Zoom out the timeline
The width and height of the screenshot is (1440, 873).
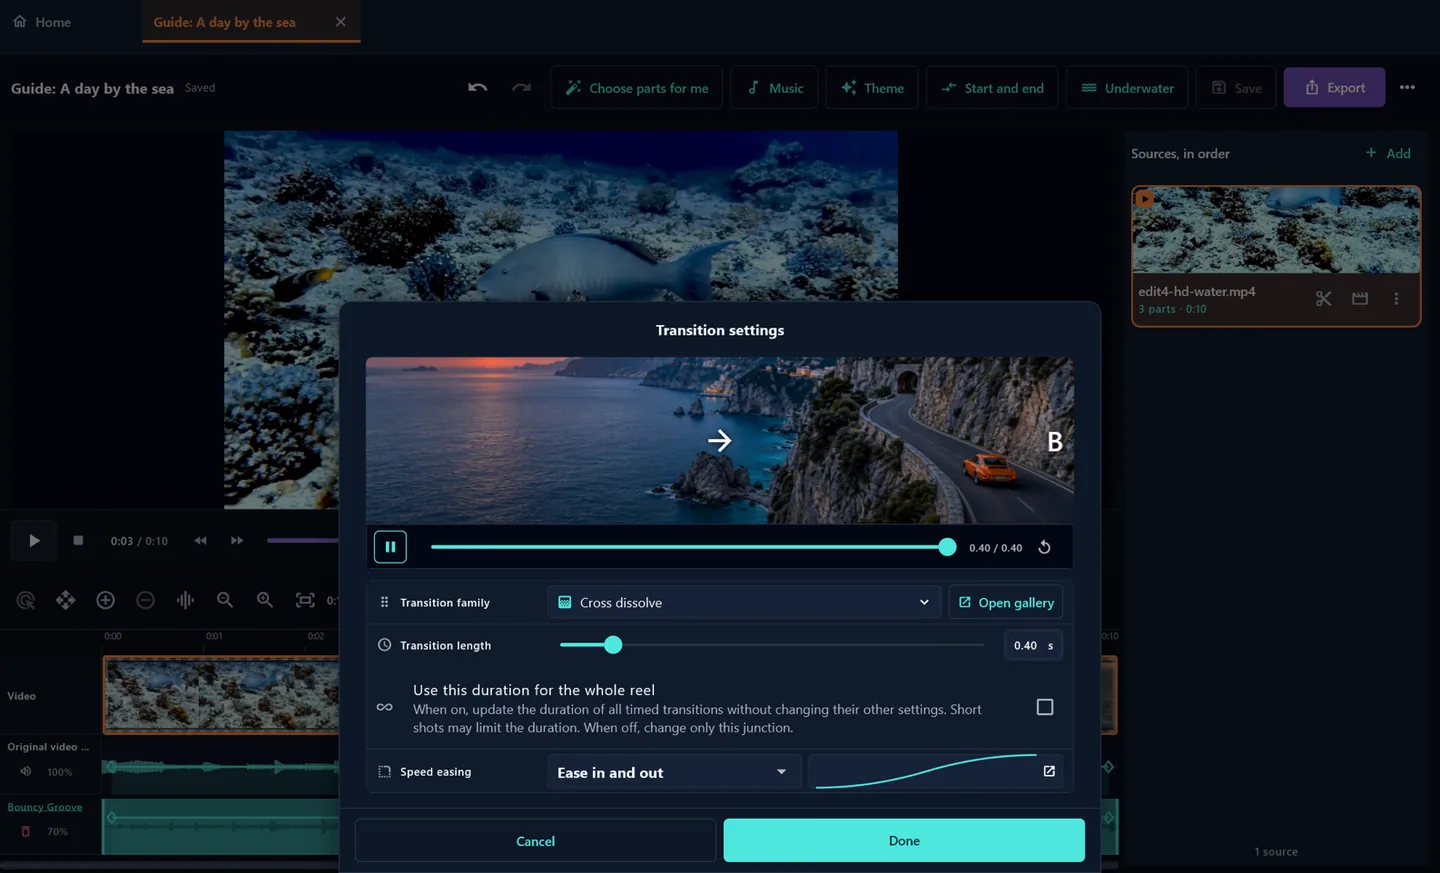(225, 600)
